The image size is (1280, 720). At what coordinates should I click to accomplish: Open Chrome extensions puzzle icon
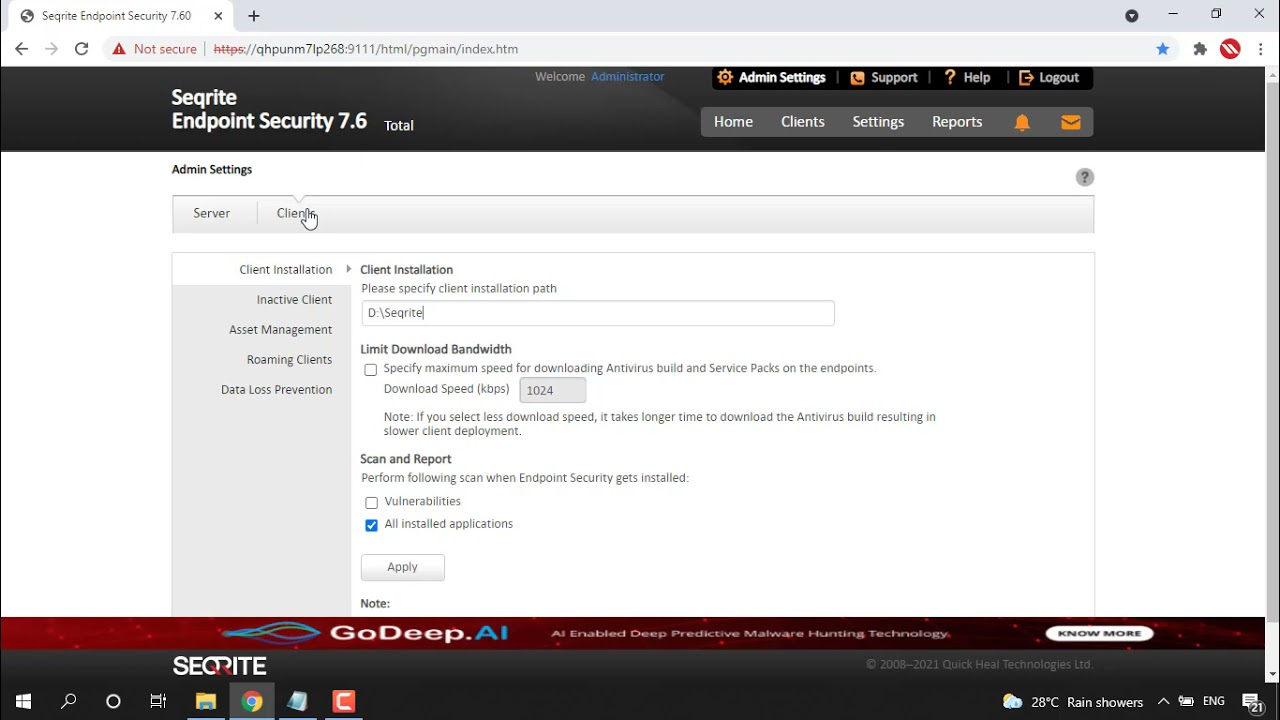coord(1200,49)
